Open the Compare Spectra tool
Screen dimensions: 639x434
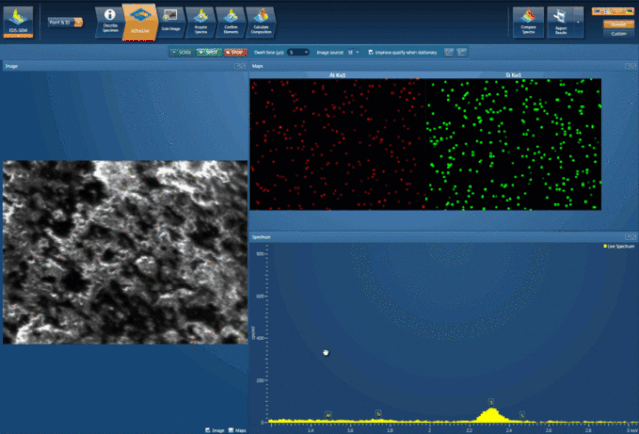[x=528, y=22]
